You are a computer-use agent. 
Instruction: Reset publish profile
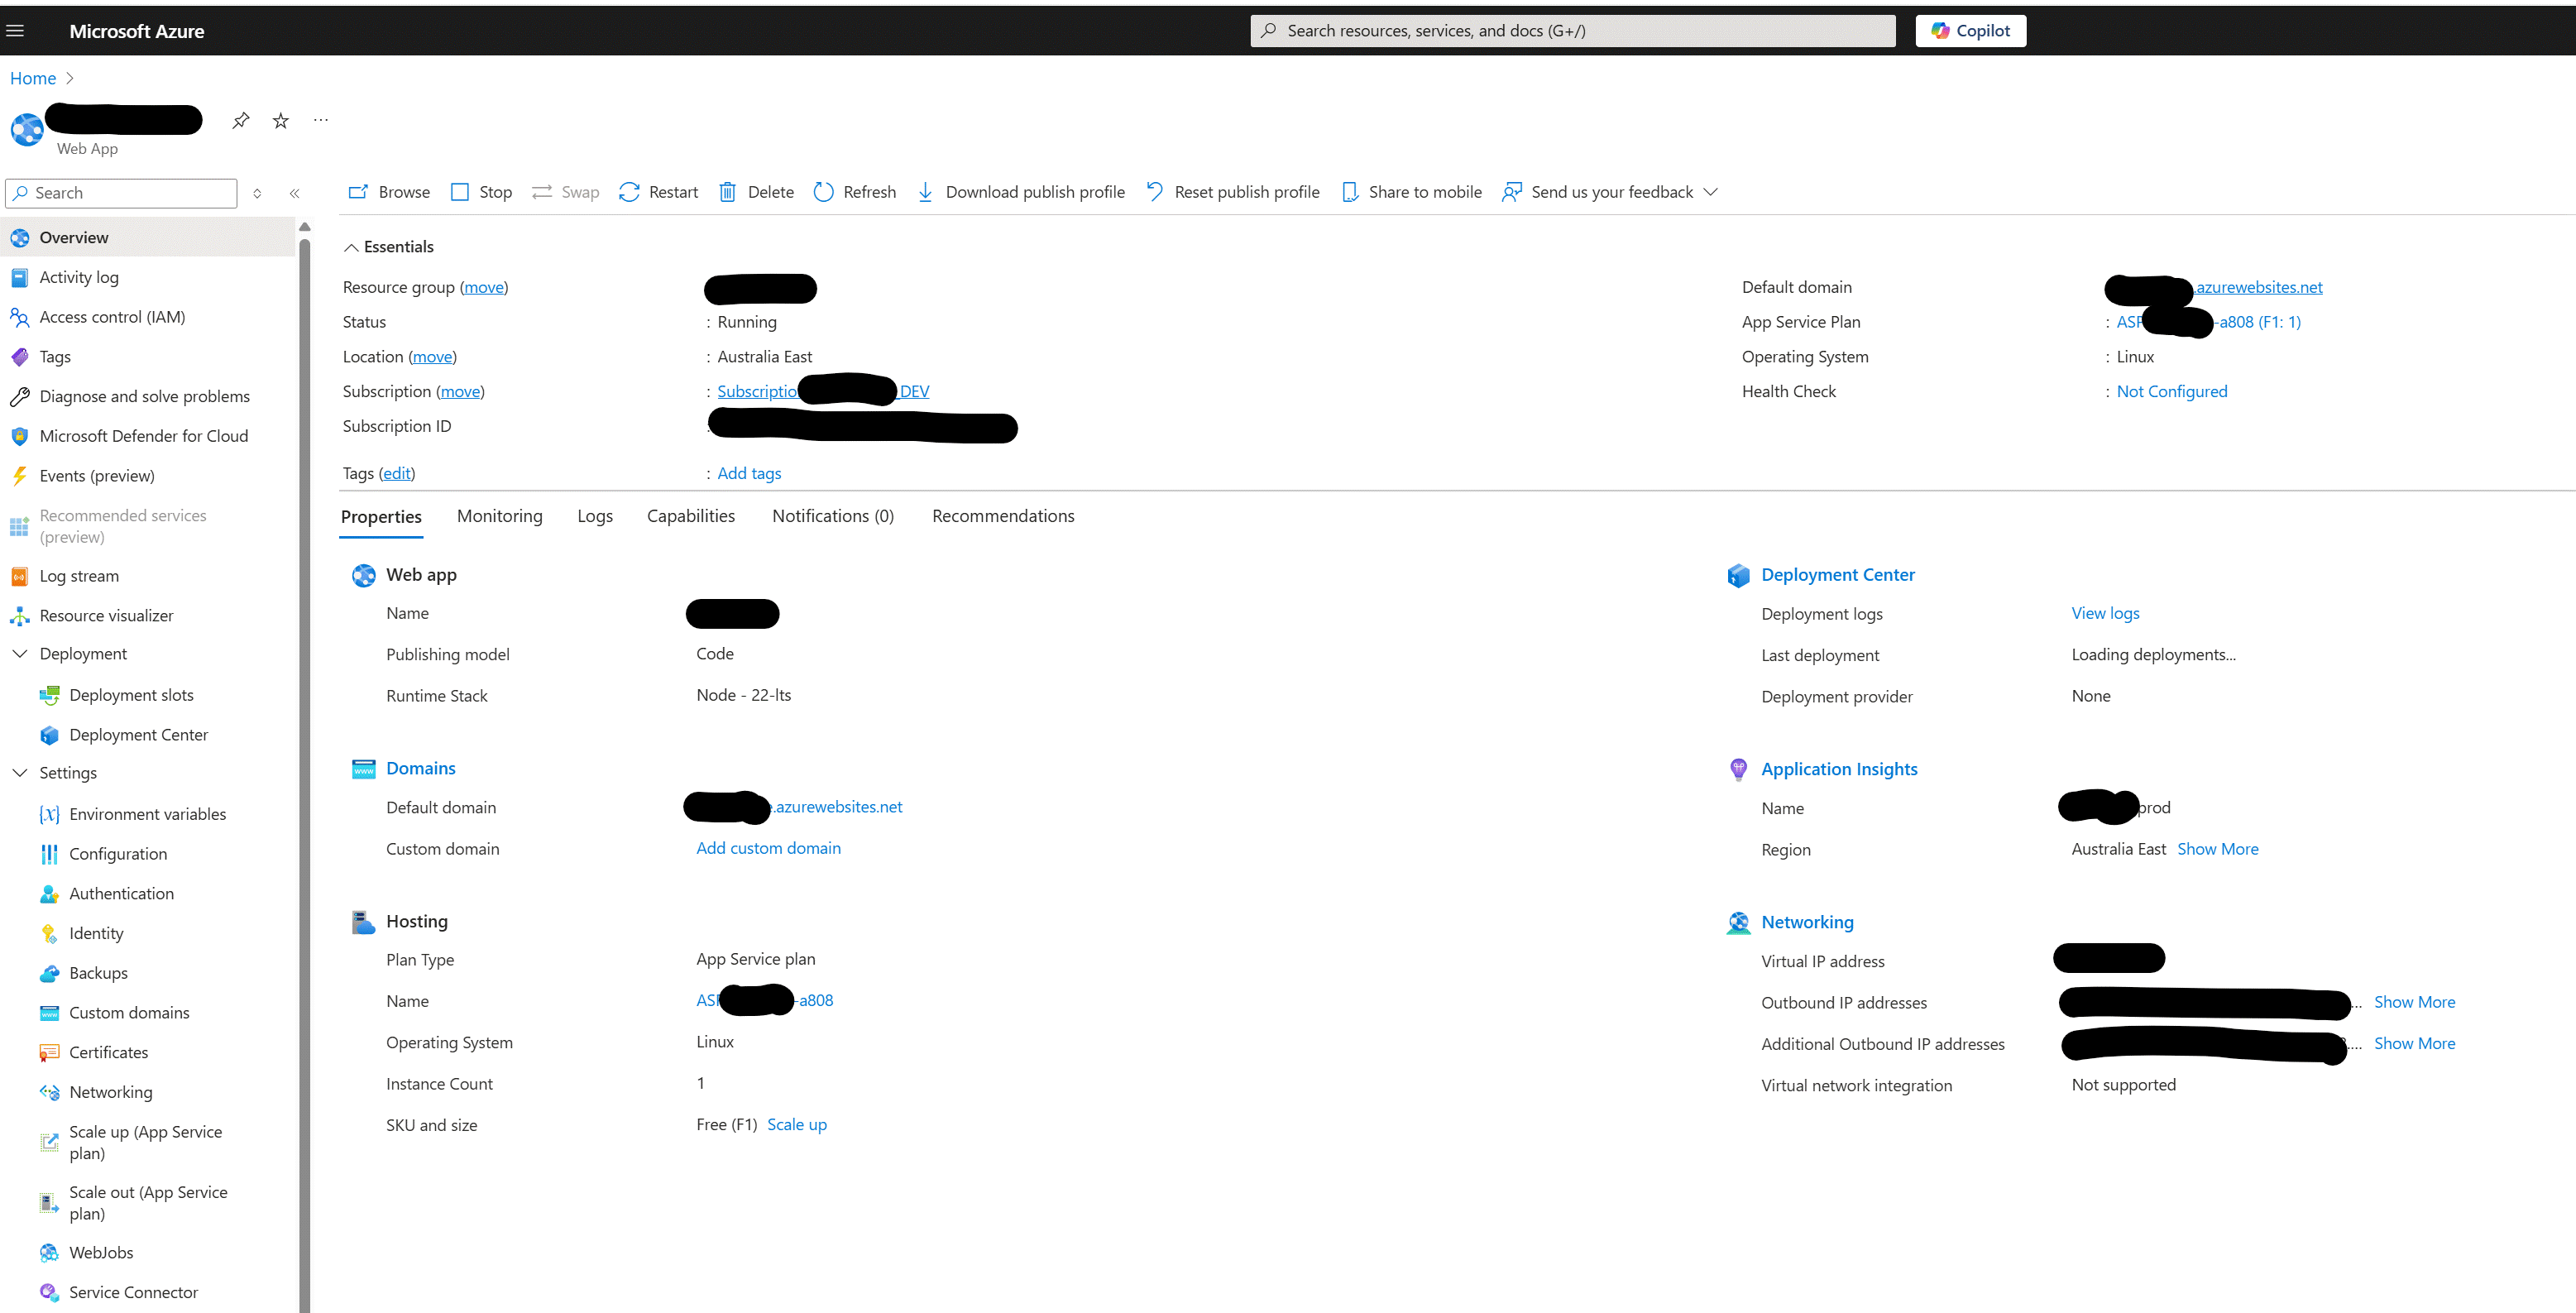(x=1233, y=192)
